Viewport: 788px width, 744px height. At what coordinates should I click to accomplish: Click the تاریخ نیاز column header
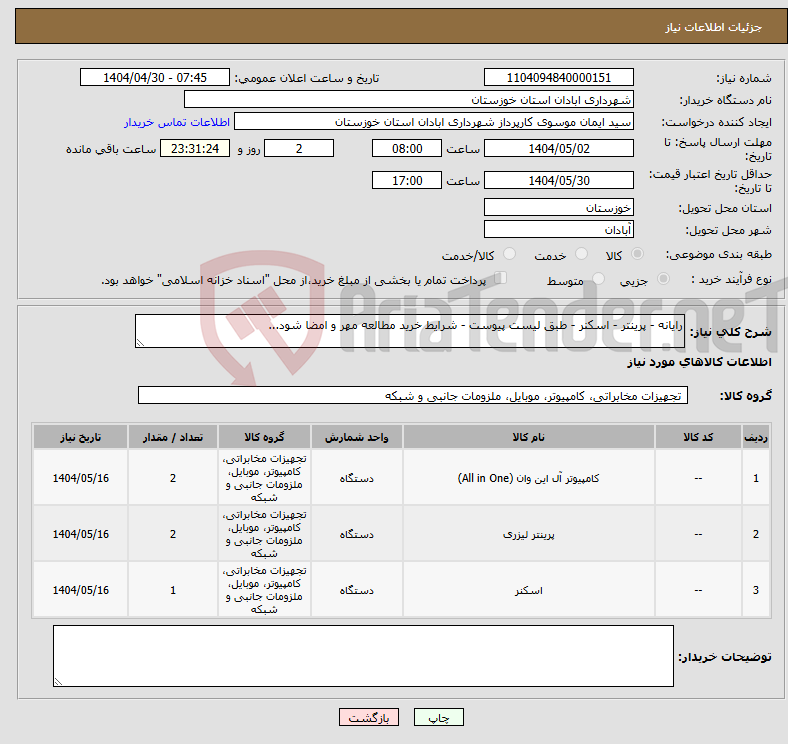tap(80, 437)
